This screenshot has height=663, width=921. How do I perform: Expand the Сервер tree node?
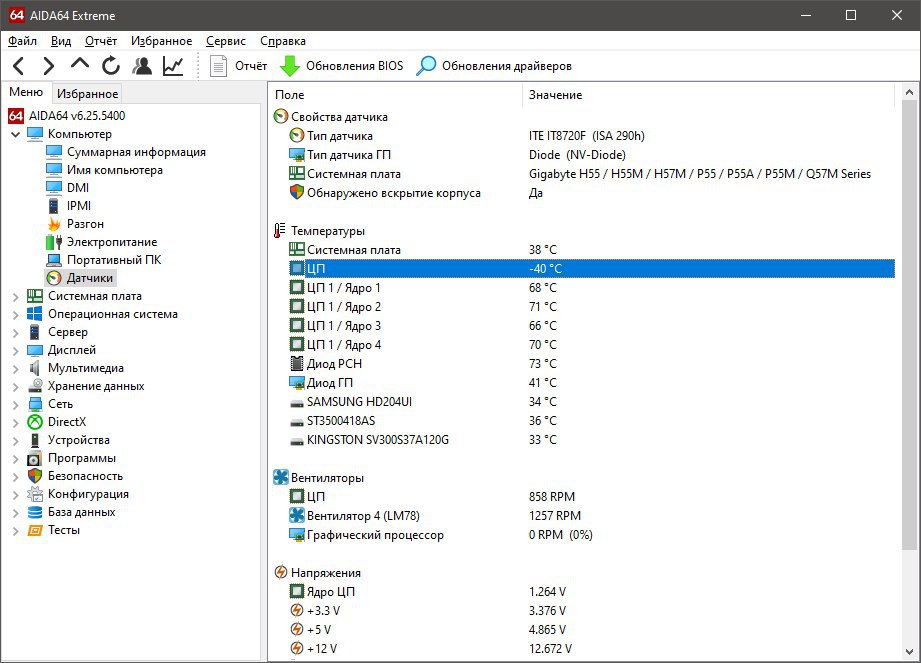click(16, 332)
